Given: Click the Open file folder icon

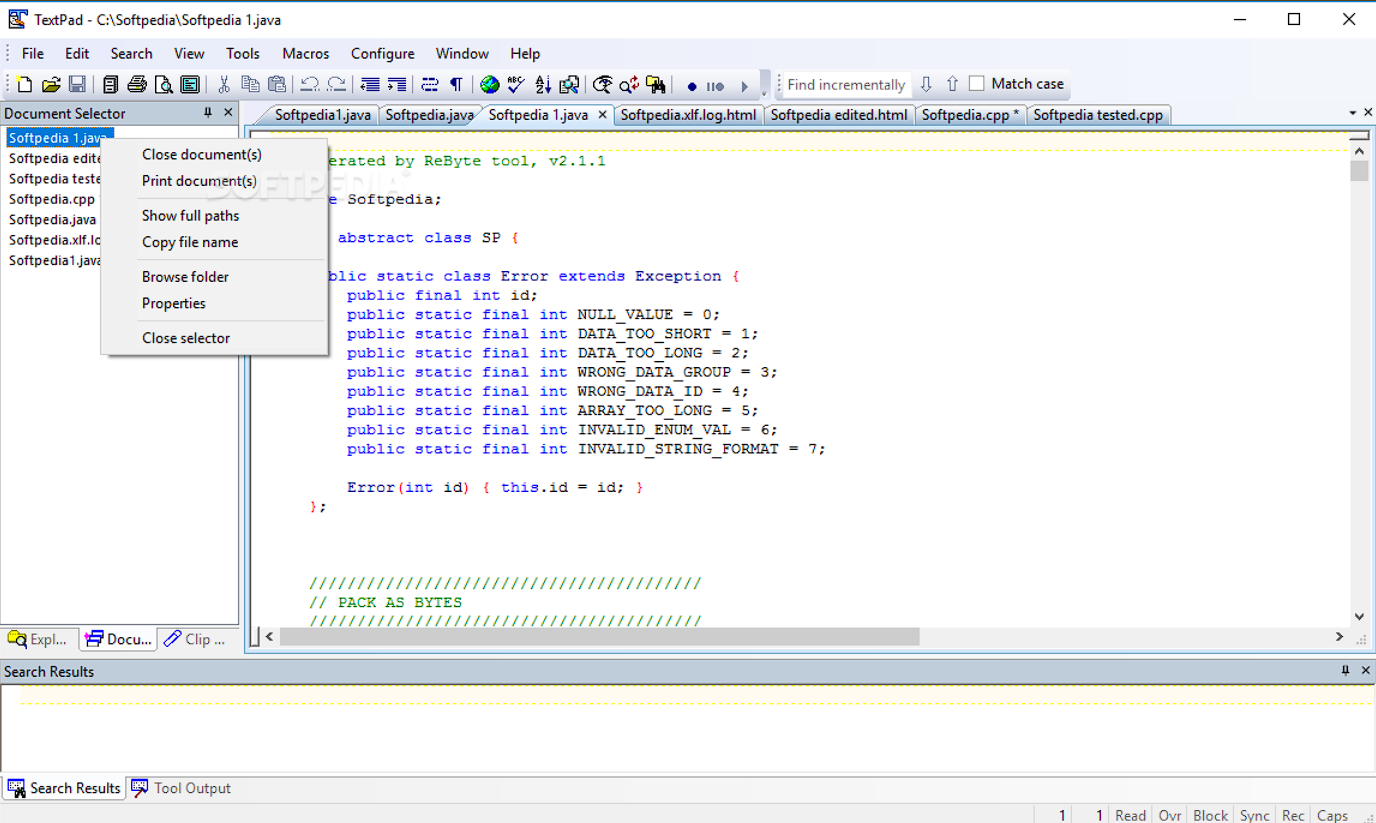Looking at the screenshot, I should (51, 85).
